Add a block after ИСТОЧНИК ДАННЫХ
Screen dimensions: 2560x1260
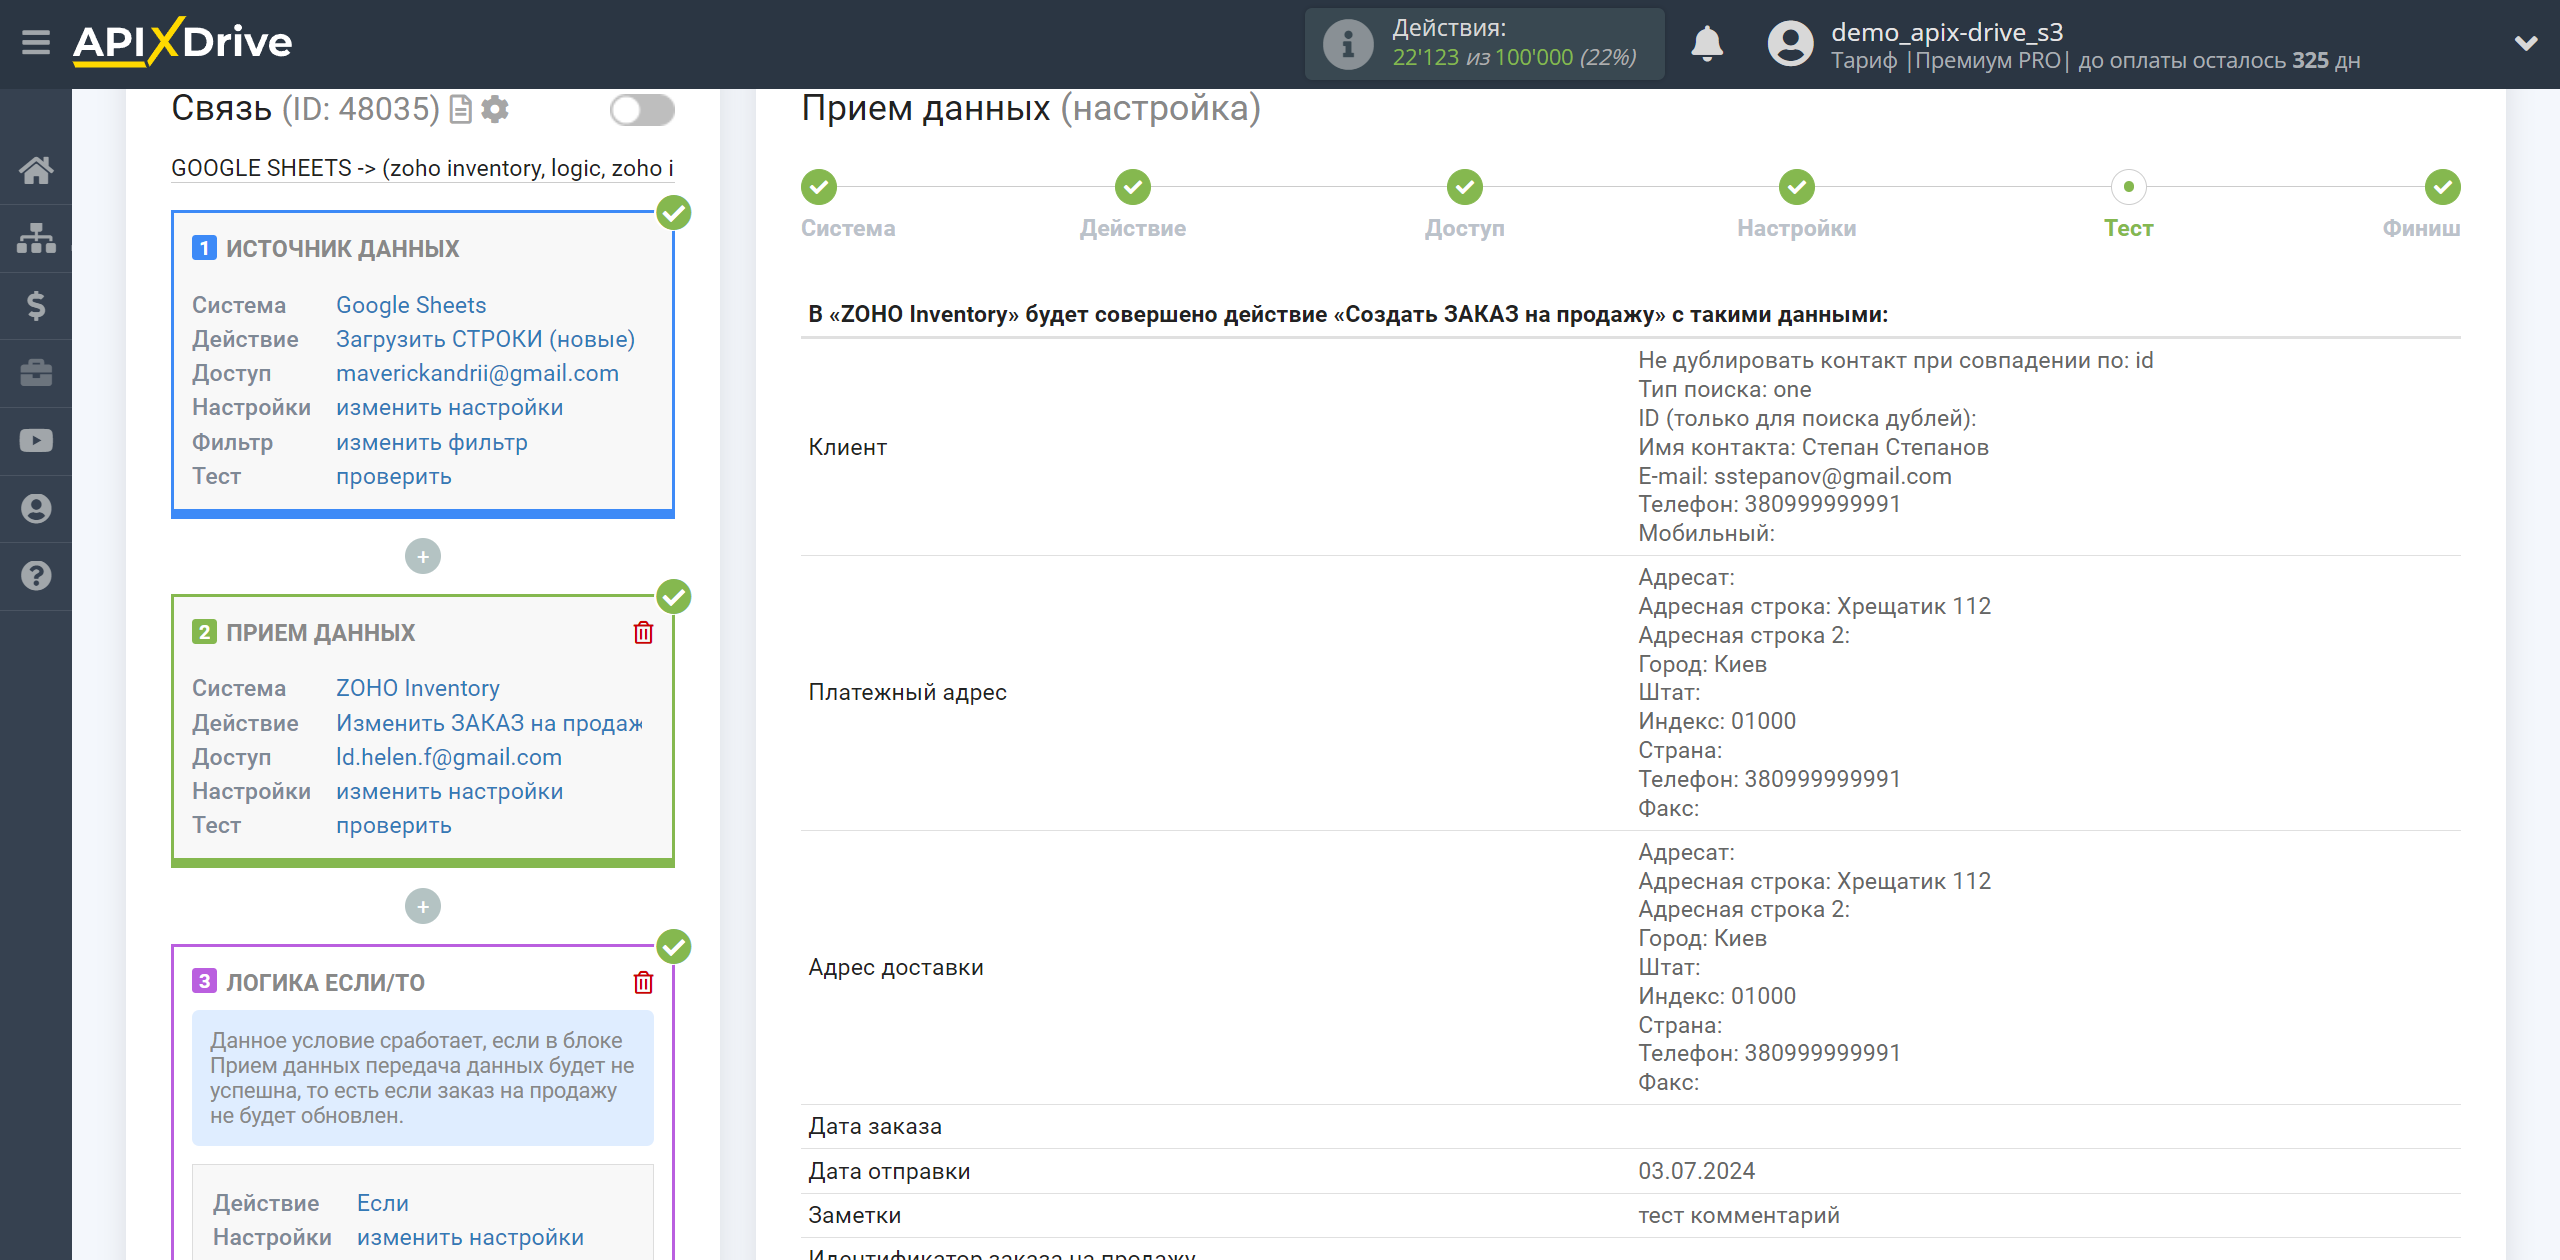pyautogui.click(x=423, y=556)
